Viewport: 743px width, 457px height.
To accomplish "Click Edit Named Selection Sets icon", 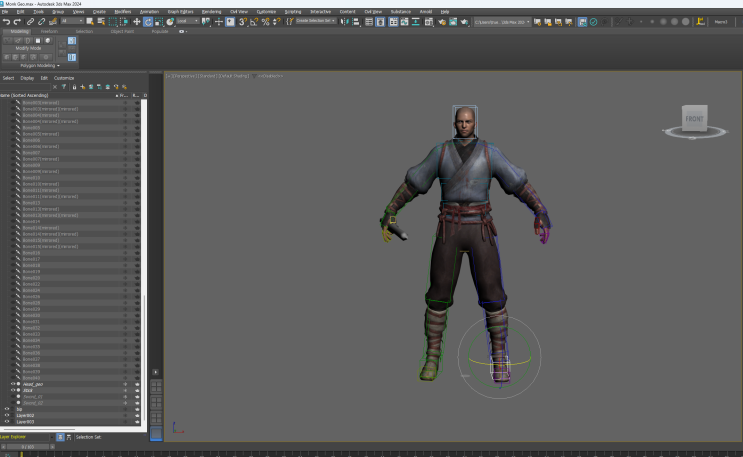I will pos(290,22).
